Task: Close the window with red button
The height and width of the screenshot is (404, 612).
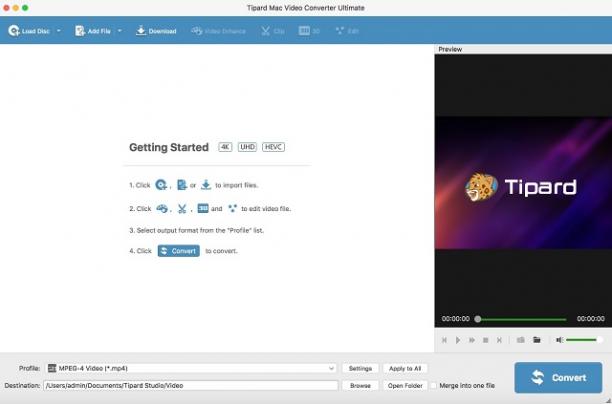Action: pos(6,8)
